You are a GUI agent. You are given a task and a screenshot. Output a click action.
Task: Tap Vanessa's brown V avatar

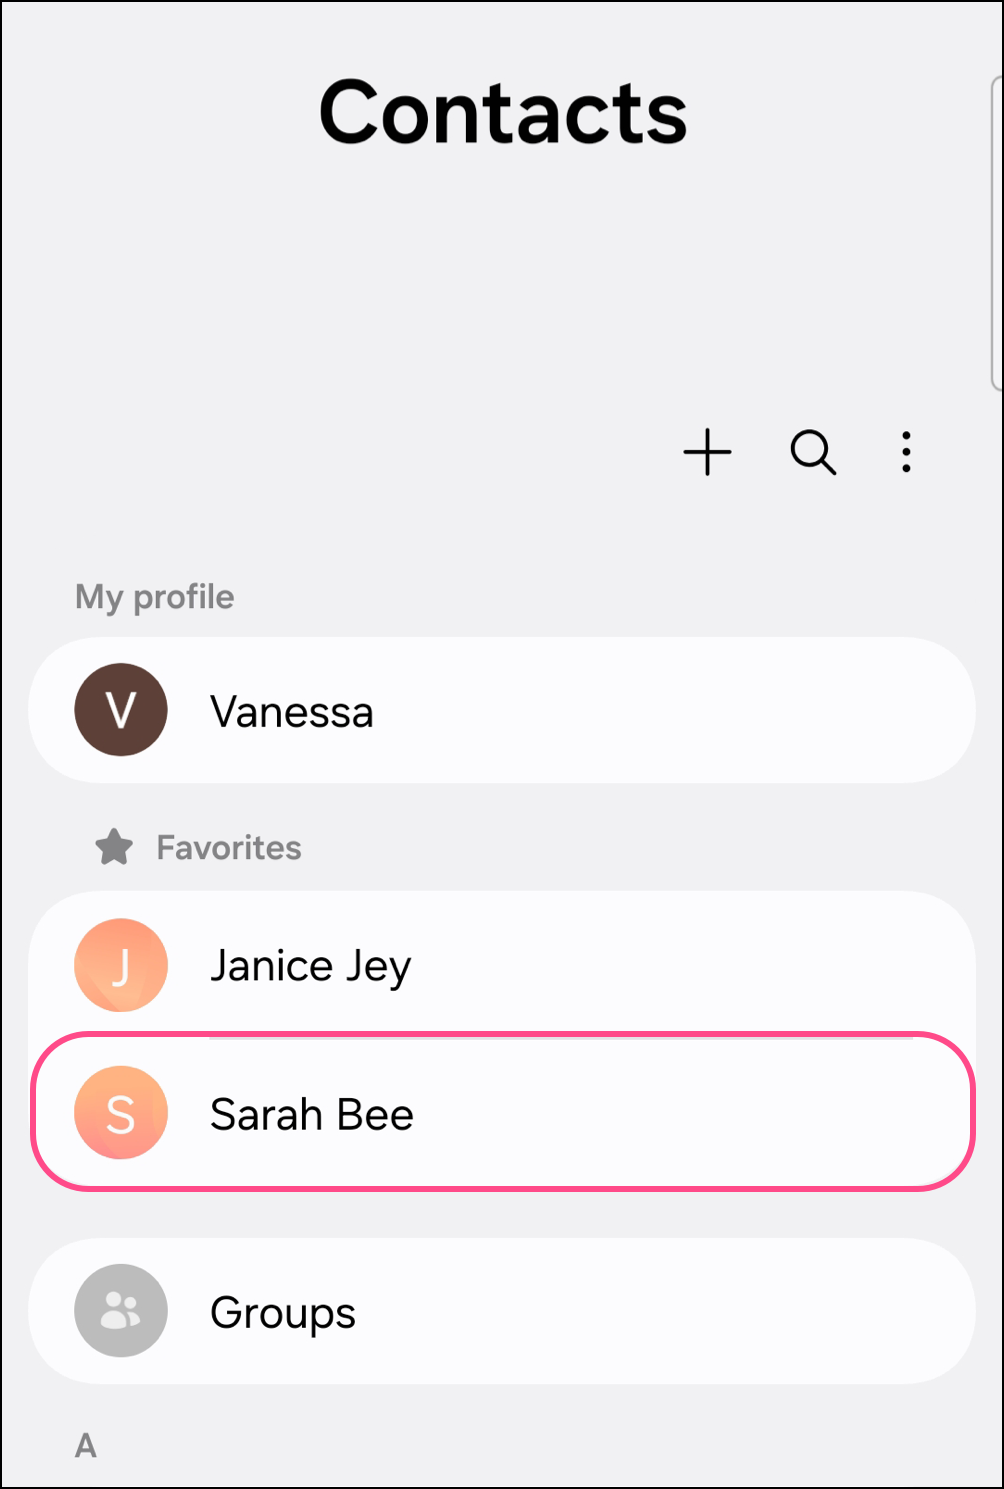tap(121, 710)
